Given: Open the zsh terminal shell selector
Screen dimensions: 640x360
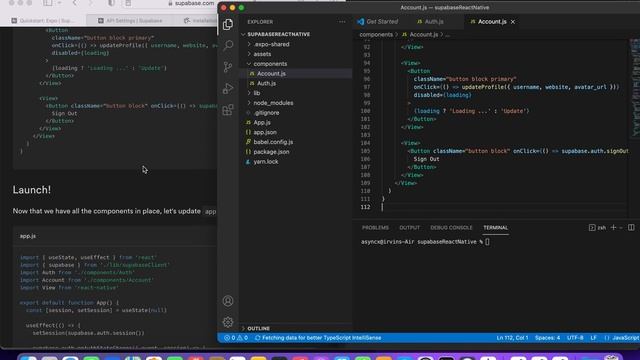Looking at the screenshot, I should 597,228.
